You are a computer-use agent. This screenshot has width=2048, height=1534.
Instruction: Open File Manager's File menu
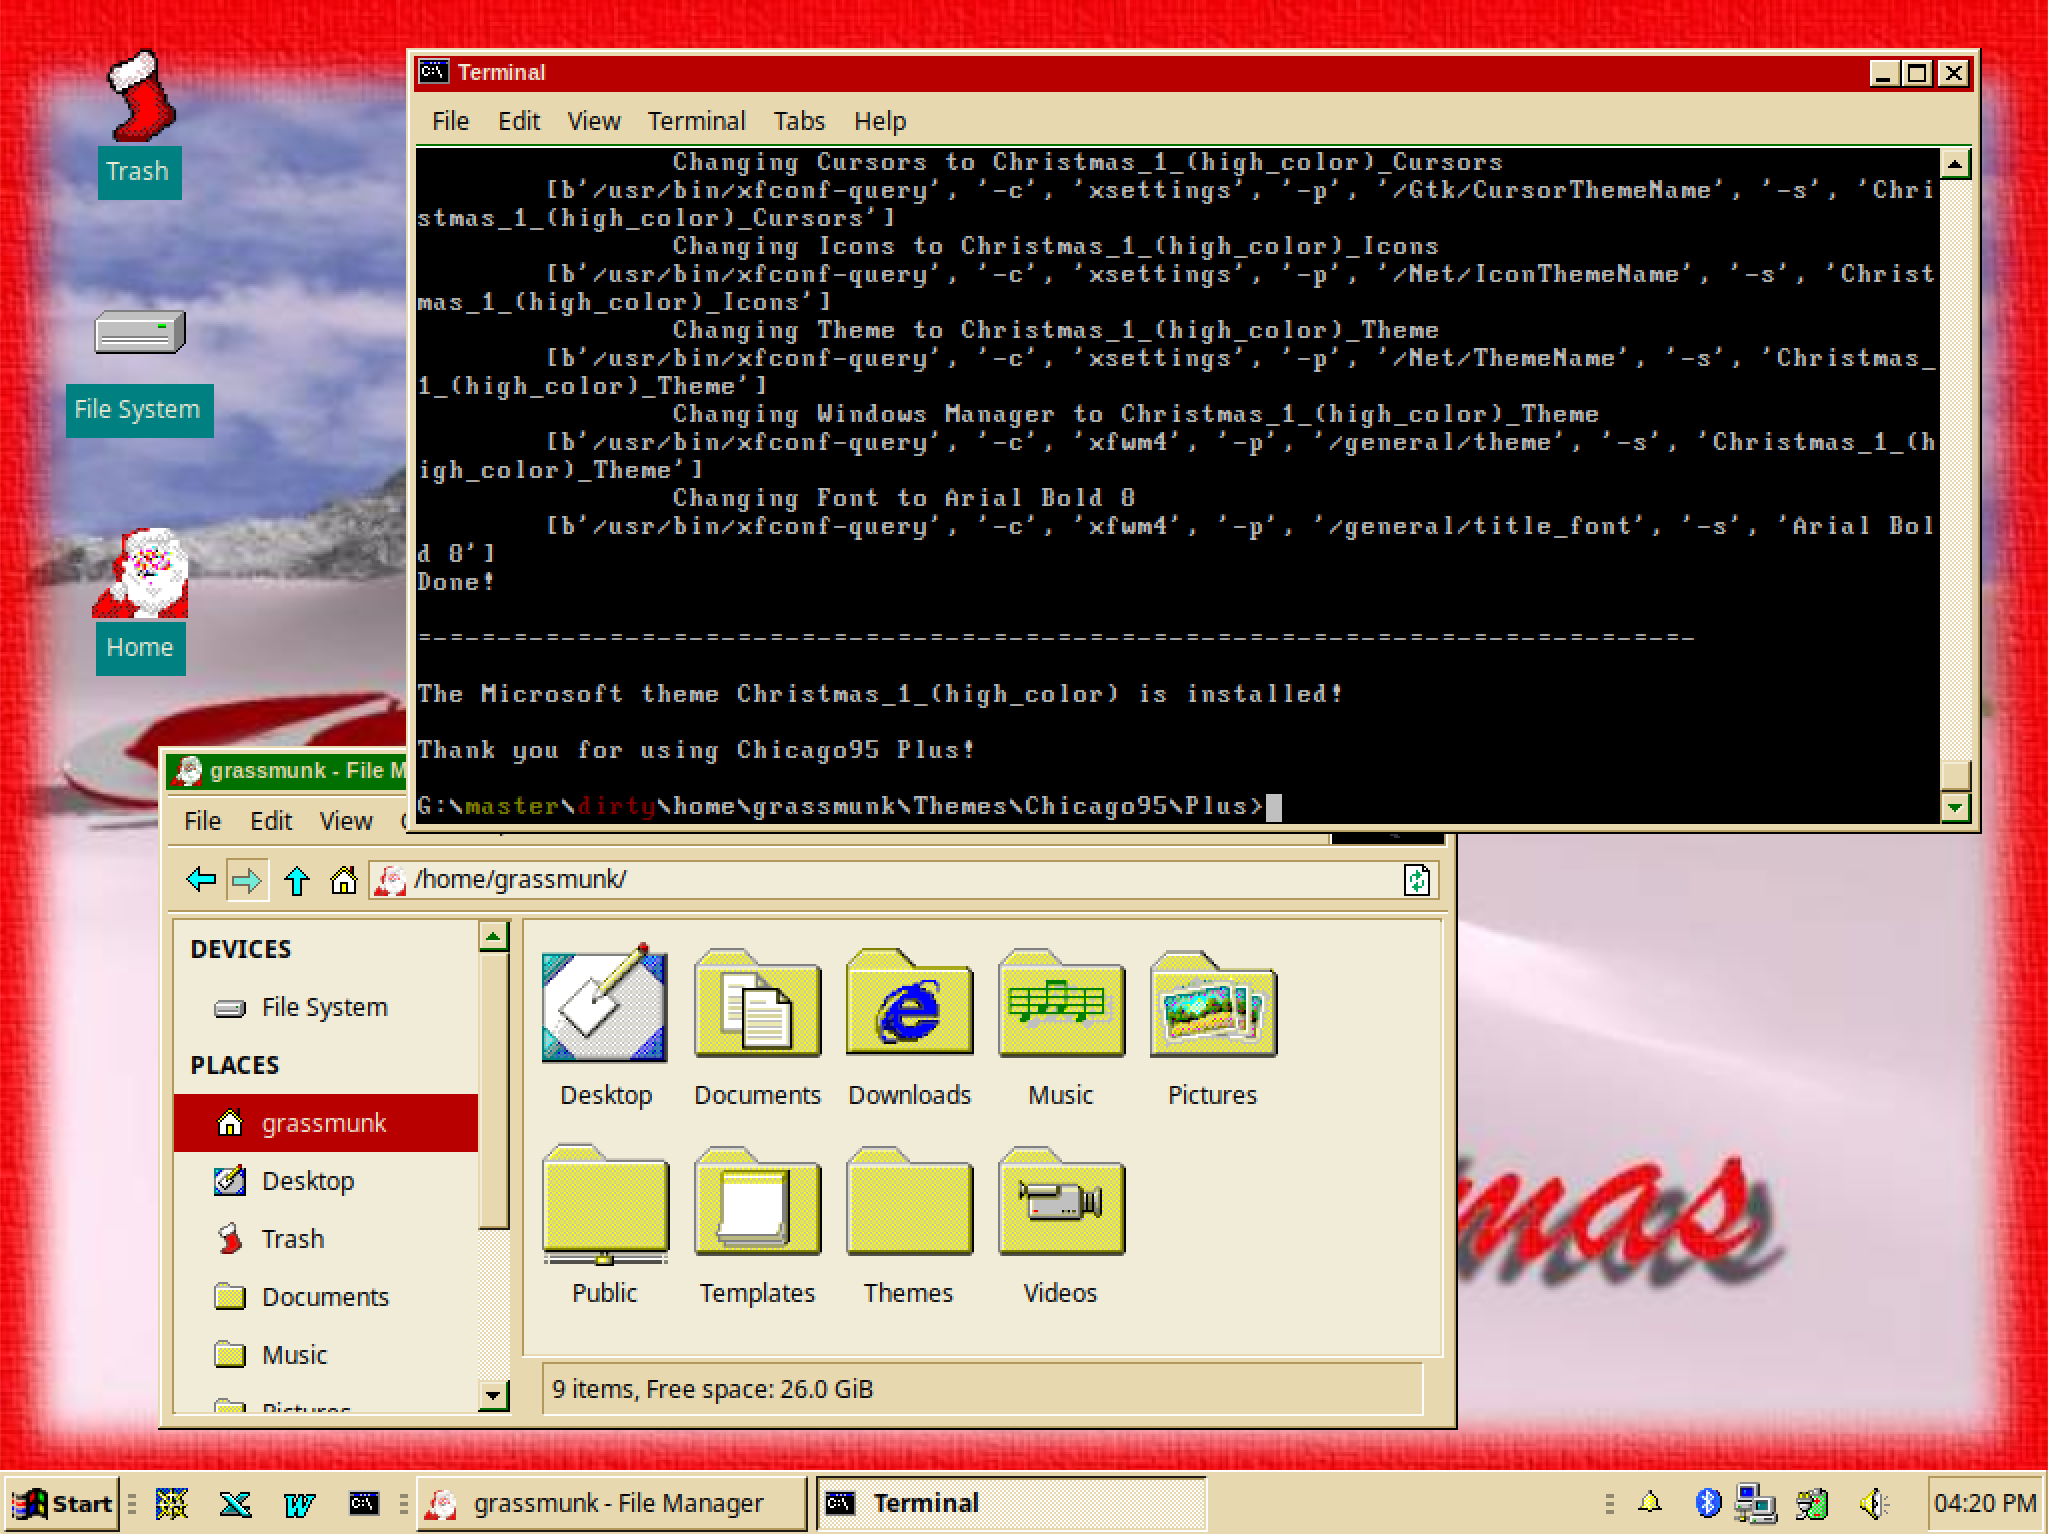click(202, 821)
